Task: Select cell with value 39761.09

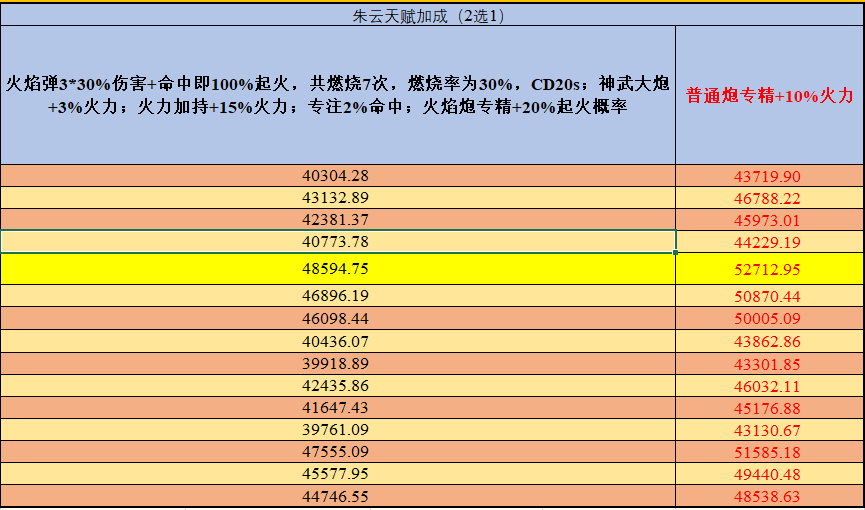Action: click(338, 430)
